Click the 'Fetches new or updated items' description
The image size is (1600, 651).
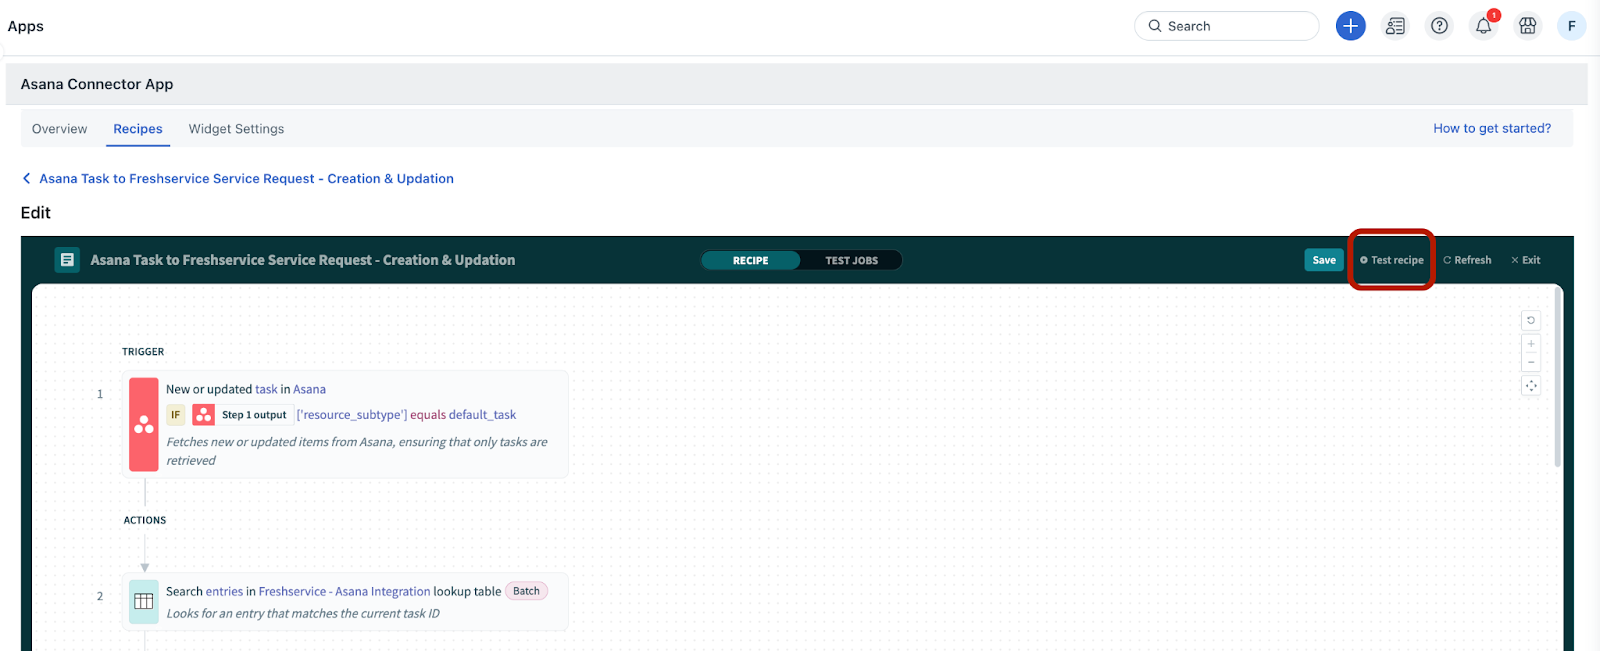[x=357, y=451]
